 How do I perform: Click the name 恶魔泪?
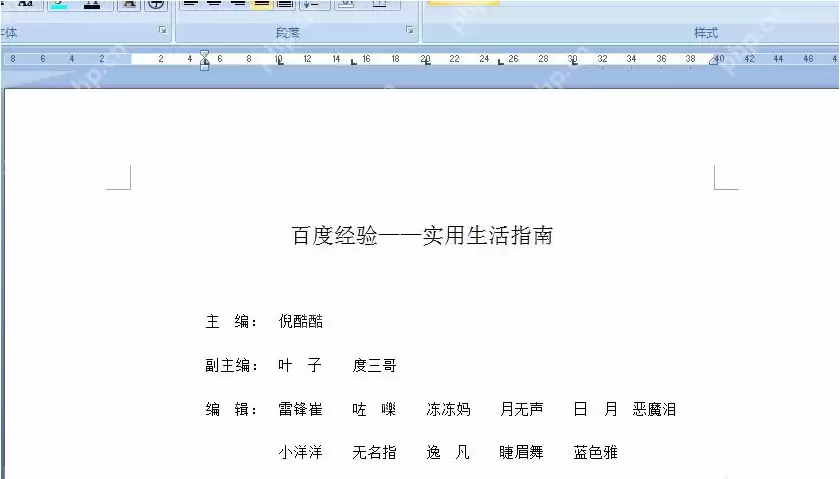pos(654,409)
